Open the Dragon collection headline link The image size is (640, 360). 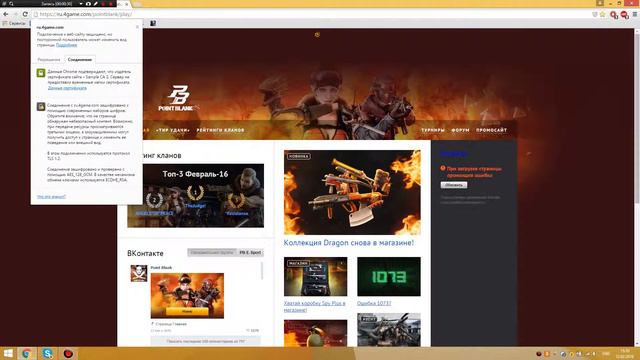[349, 243]
